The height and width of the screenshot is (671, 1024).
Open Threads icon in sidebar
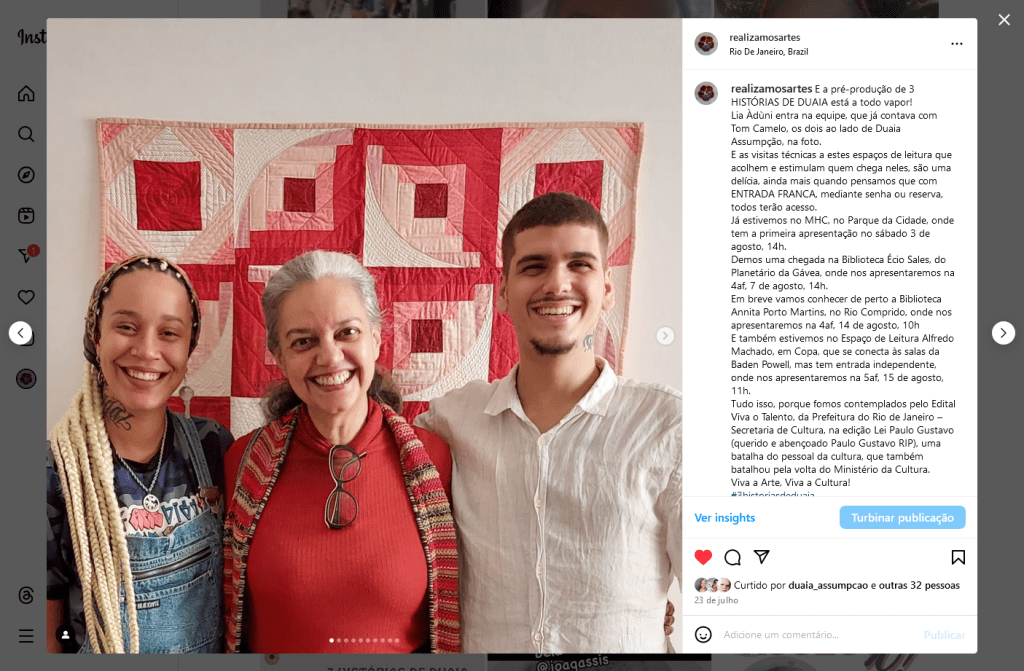click(x=26, y=595)
